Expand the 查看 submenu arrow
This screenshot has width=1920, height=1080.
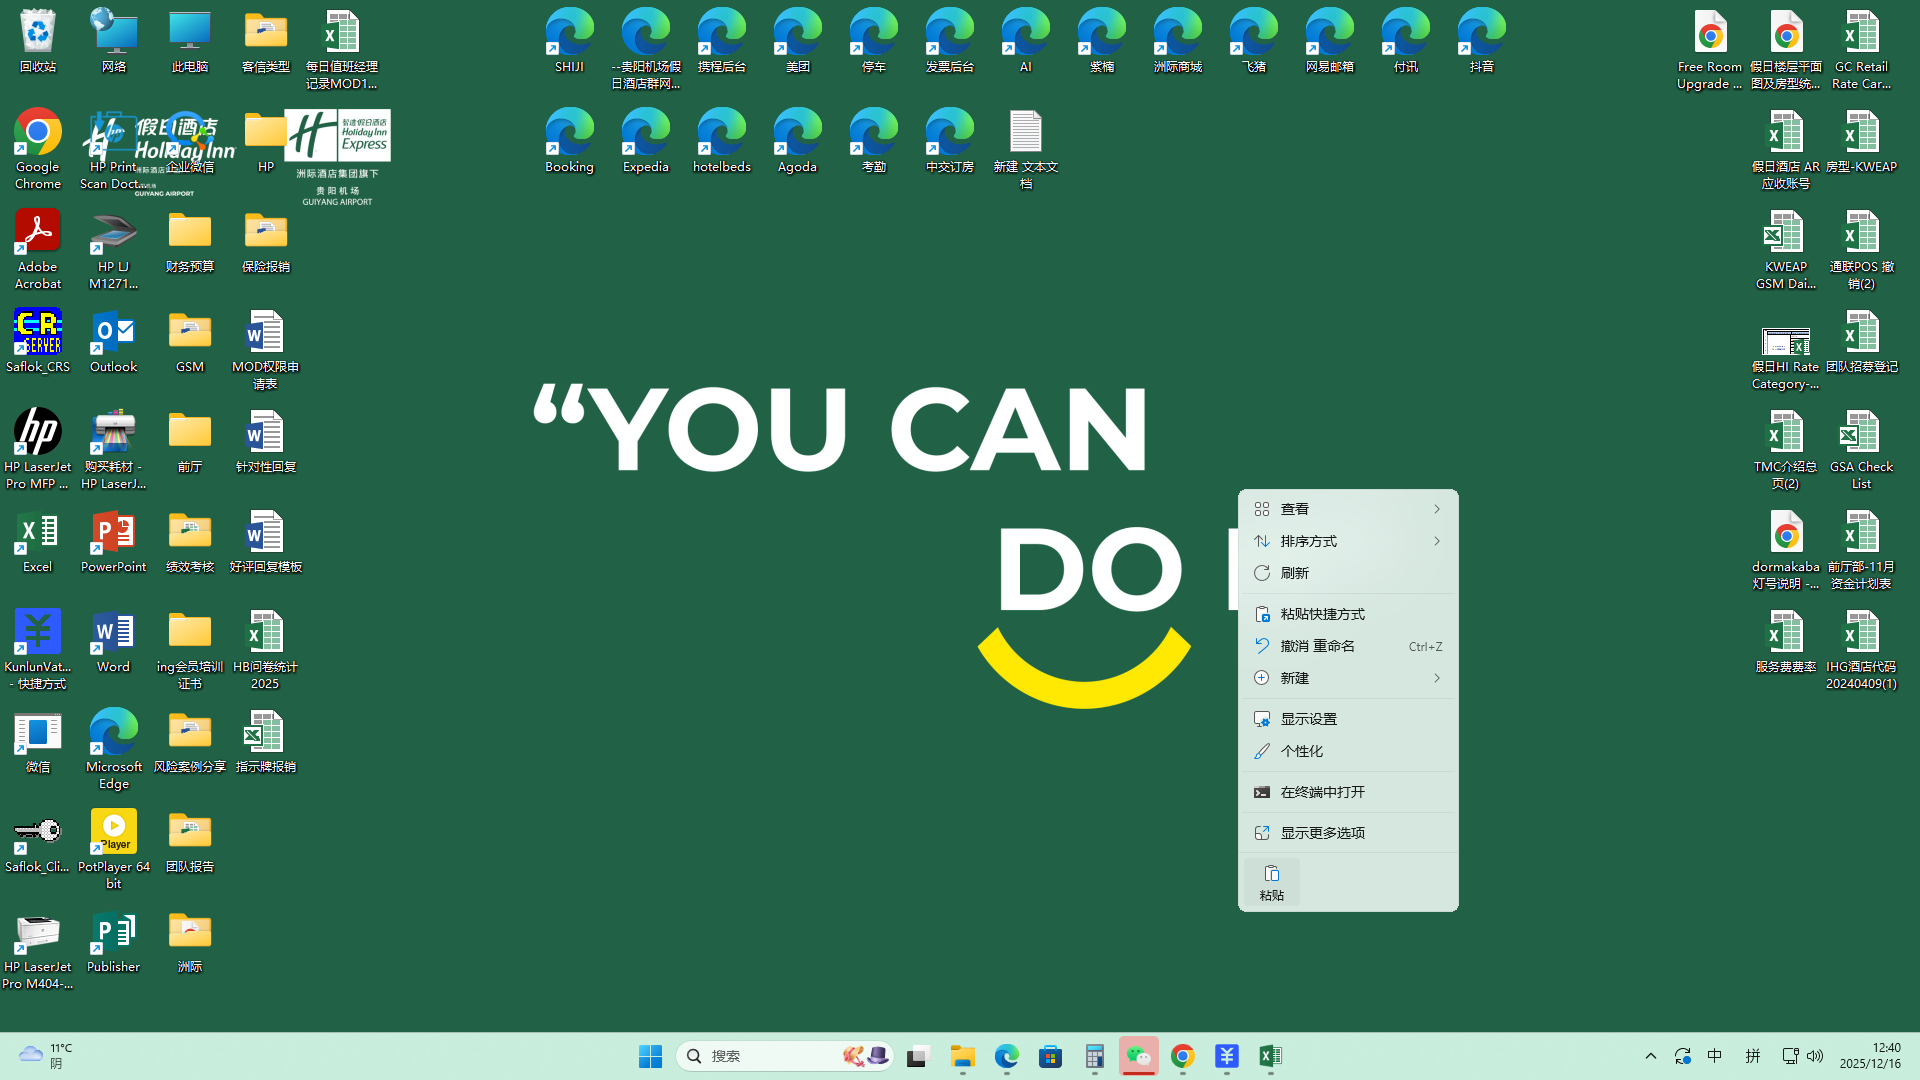click(x=1437, y=509)
